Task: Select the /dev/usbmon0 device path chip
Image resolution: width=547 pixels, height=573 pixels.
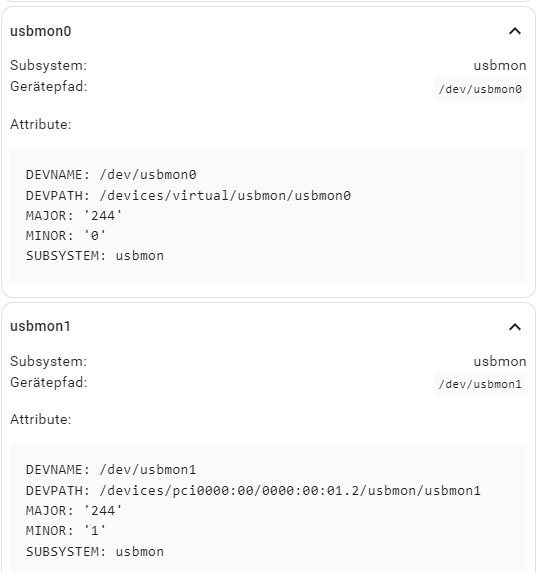Action: pyautogui.click(x=480, y=89)
